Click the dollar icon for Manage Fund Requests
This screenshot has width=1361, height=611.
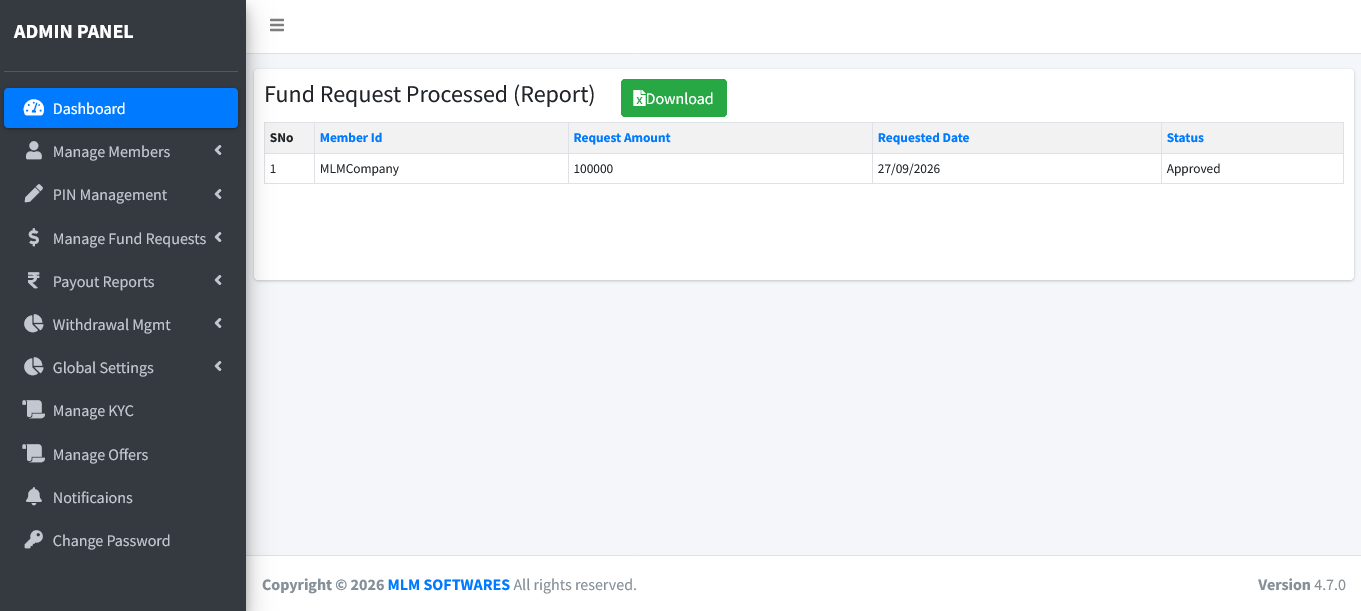[34, 238]
